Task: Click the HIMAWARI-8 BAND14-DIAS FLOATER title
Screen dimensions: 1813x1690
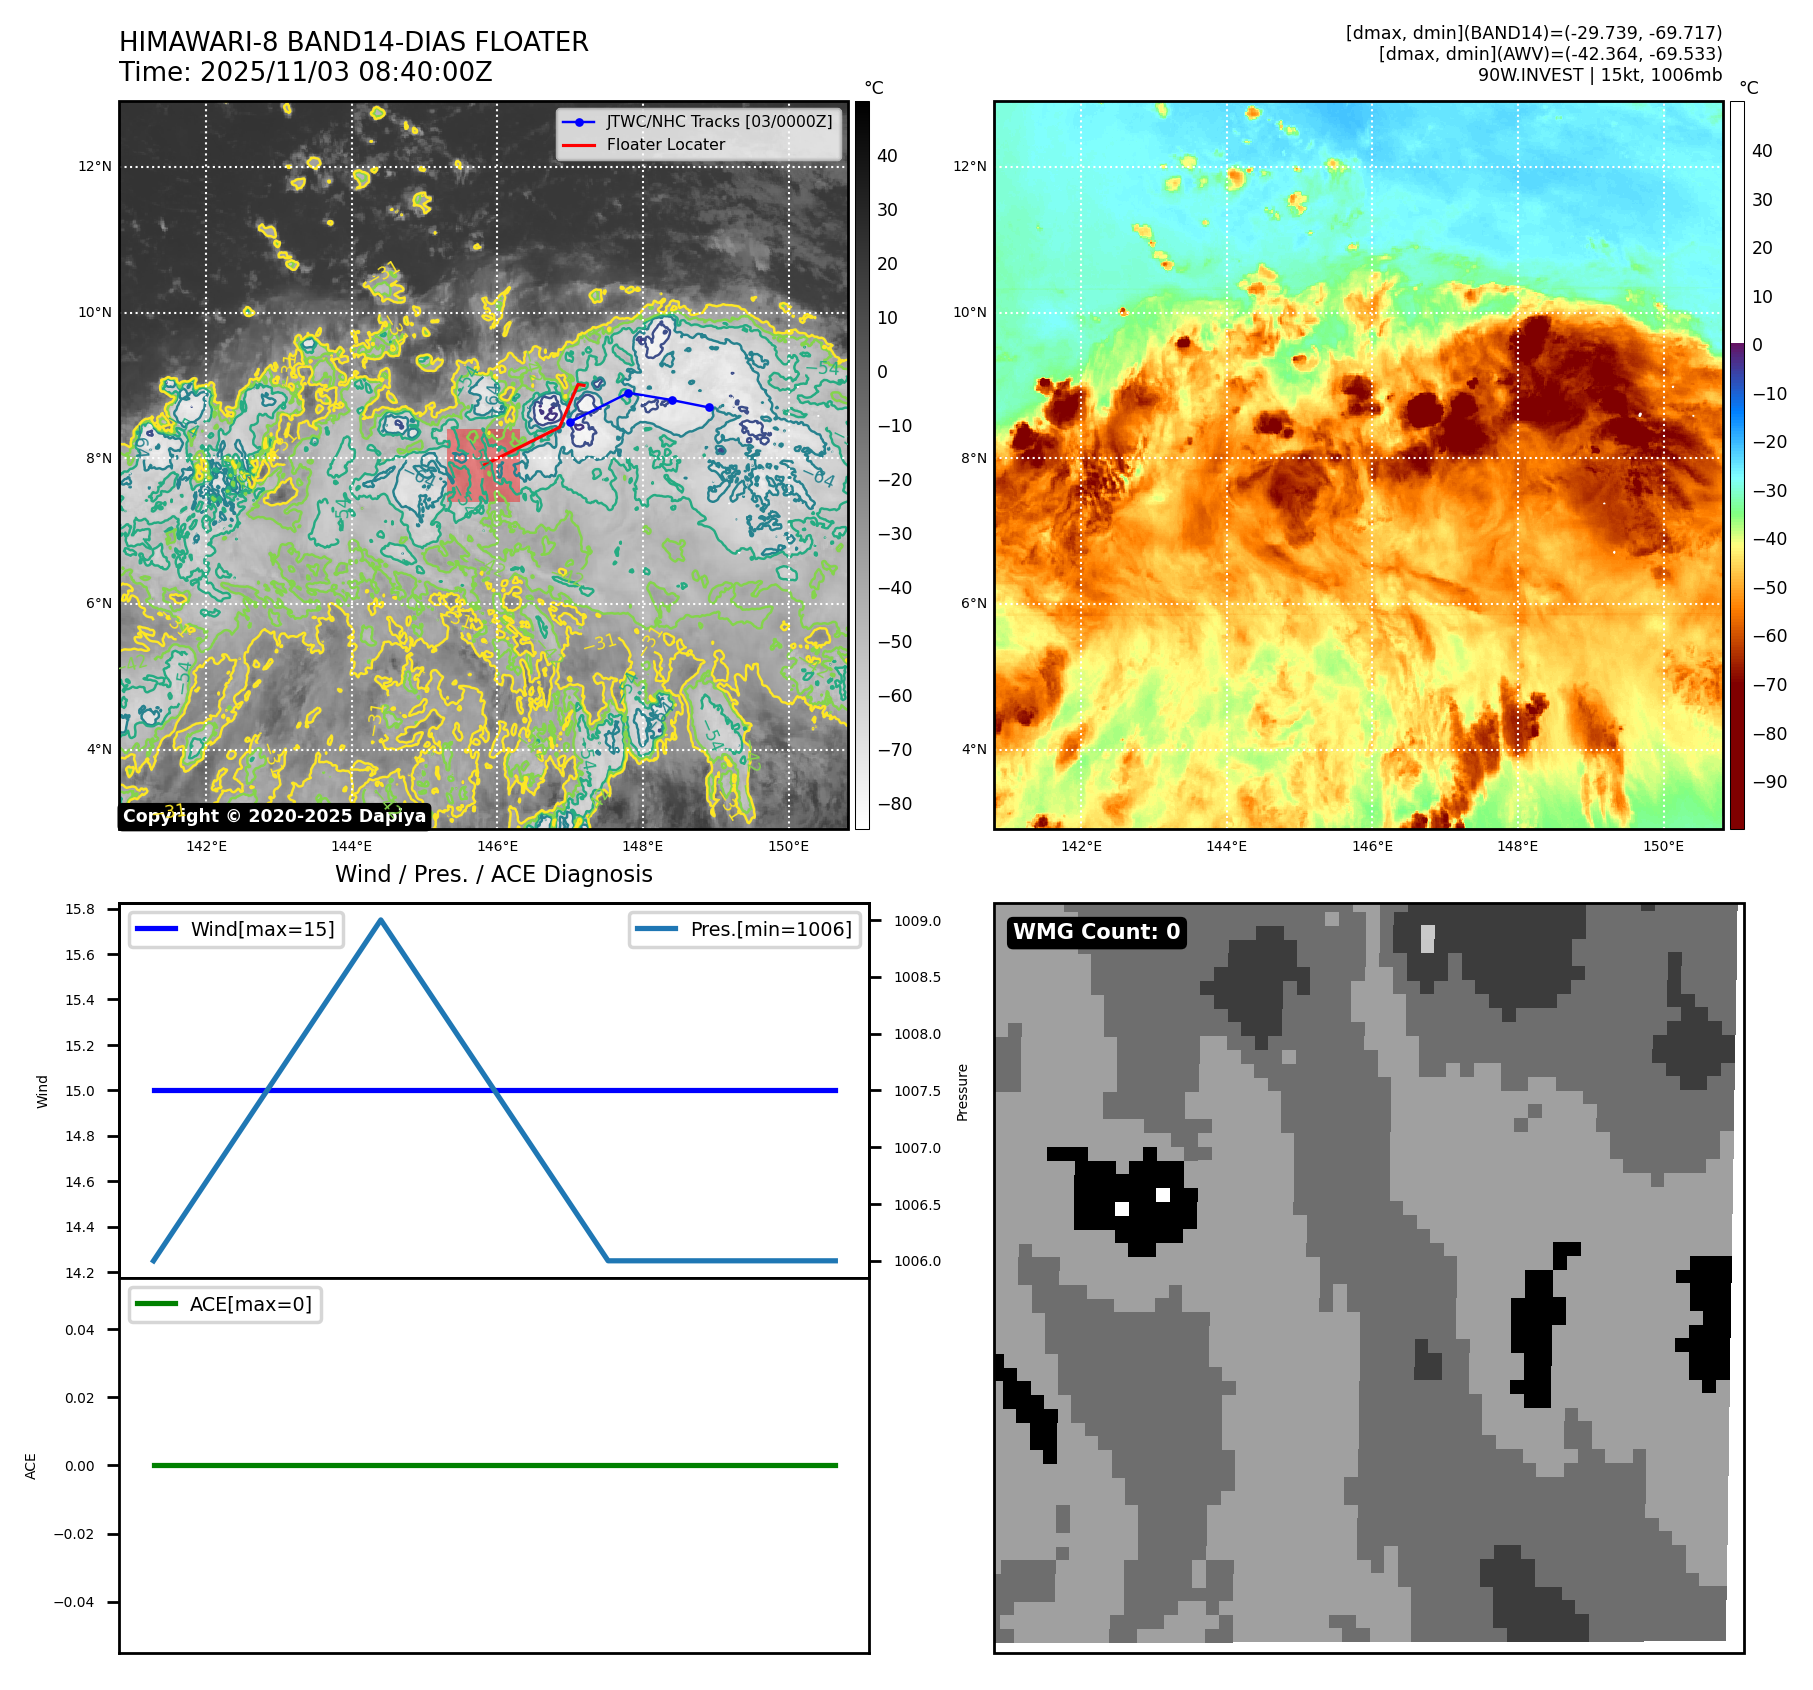Action: click(353, 42)
